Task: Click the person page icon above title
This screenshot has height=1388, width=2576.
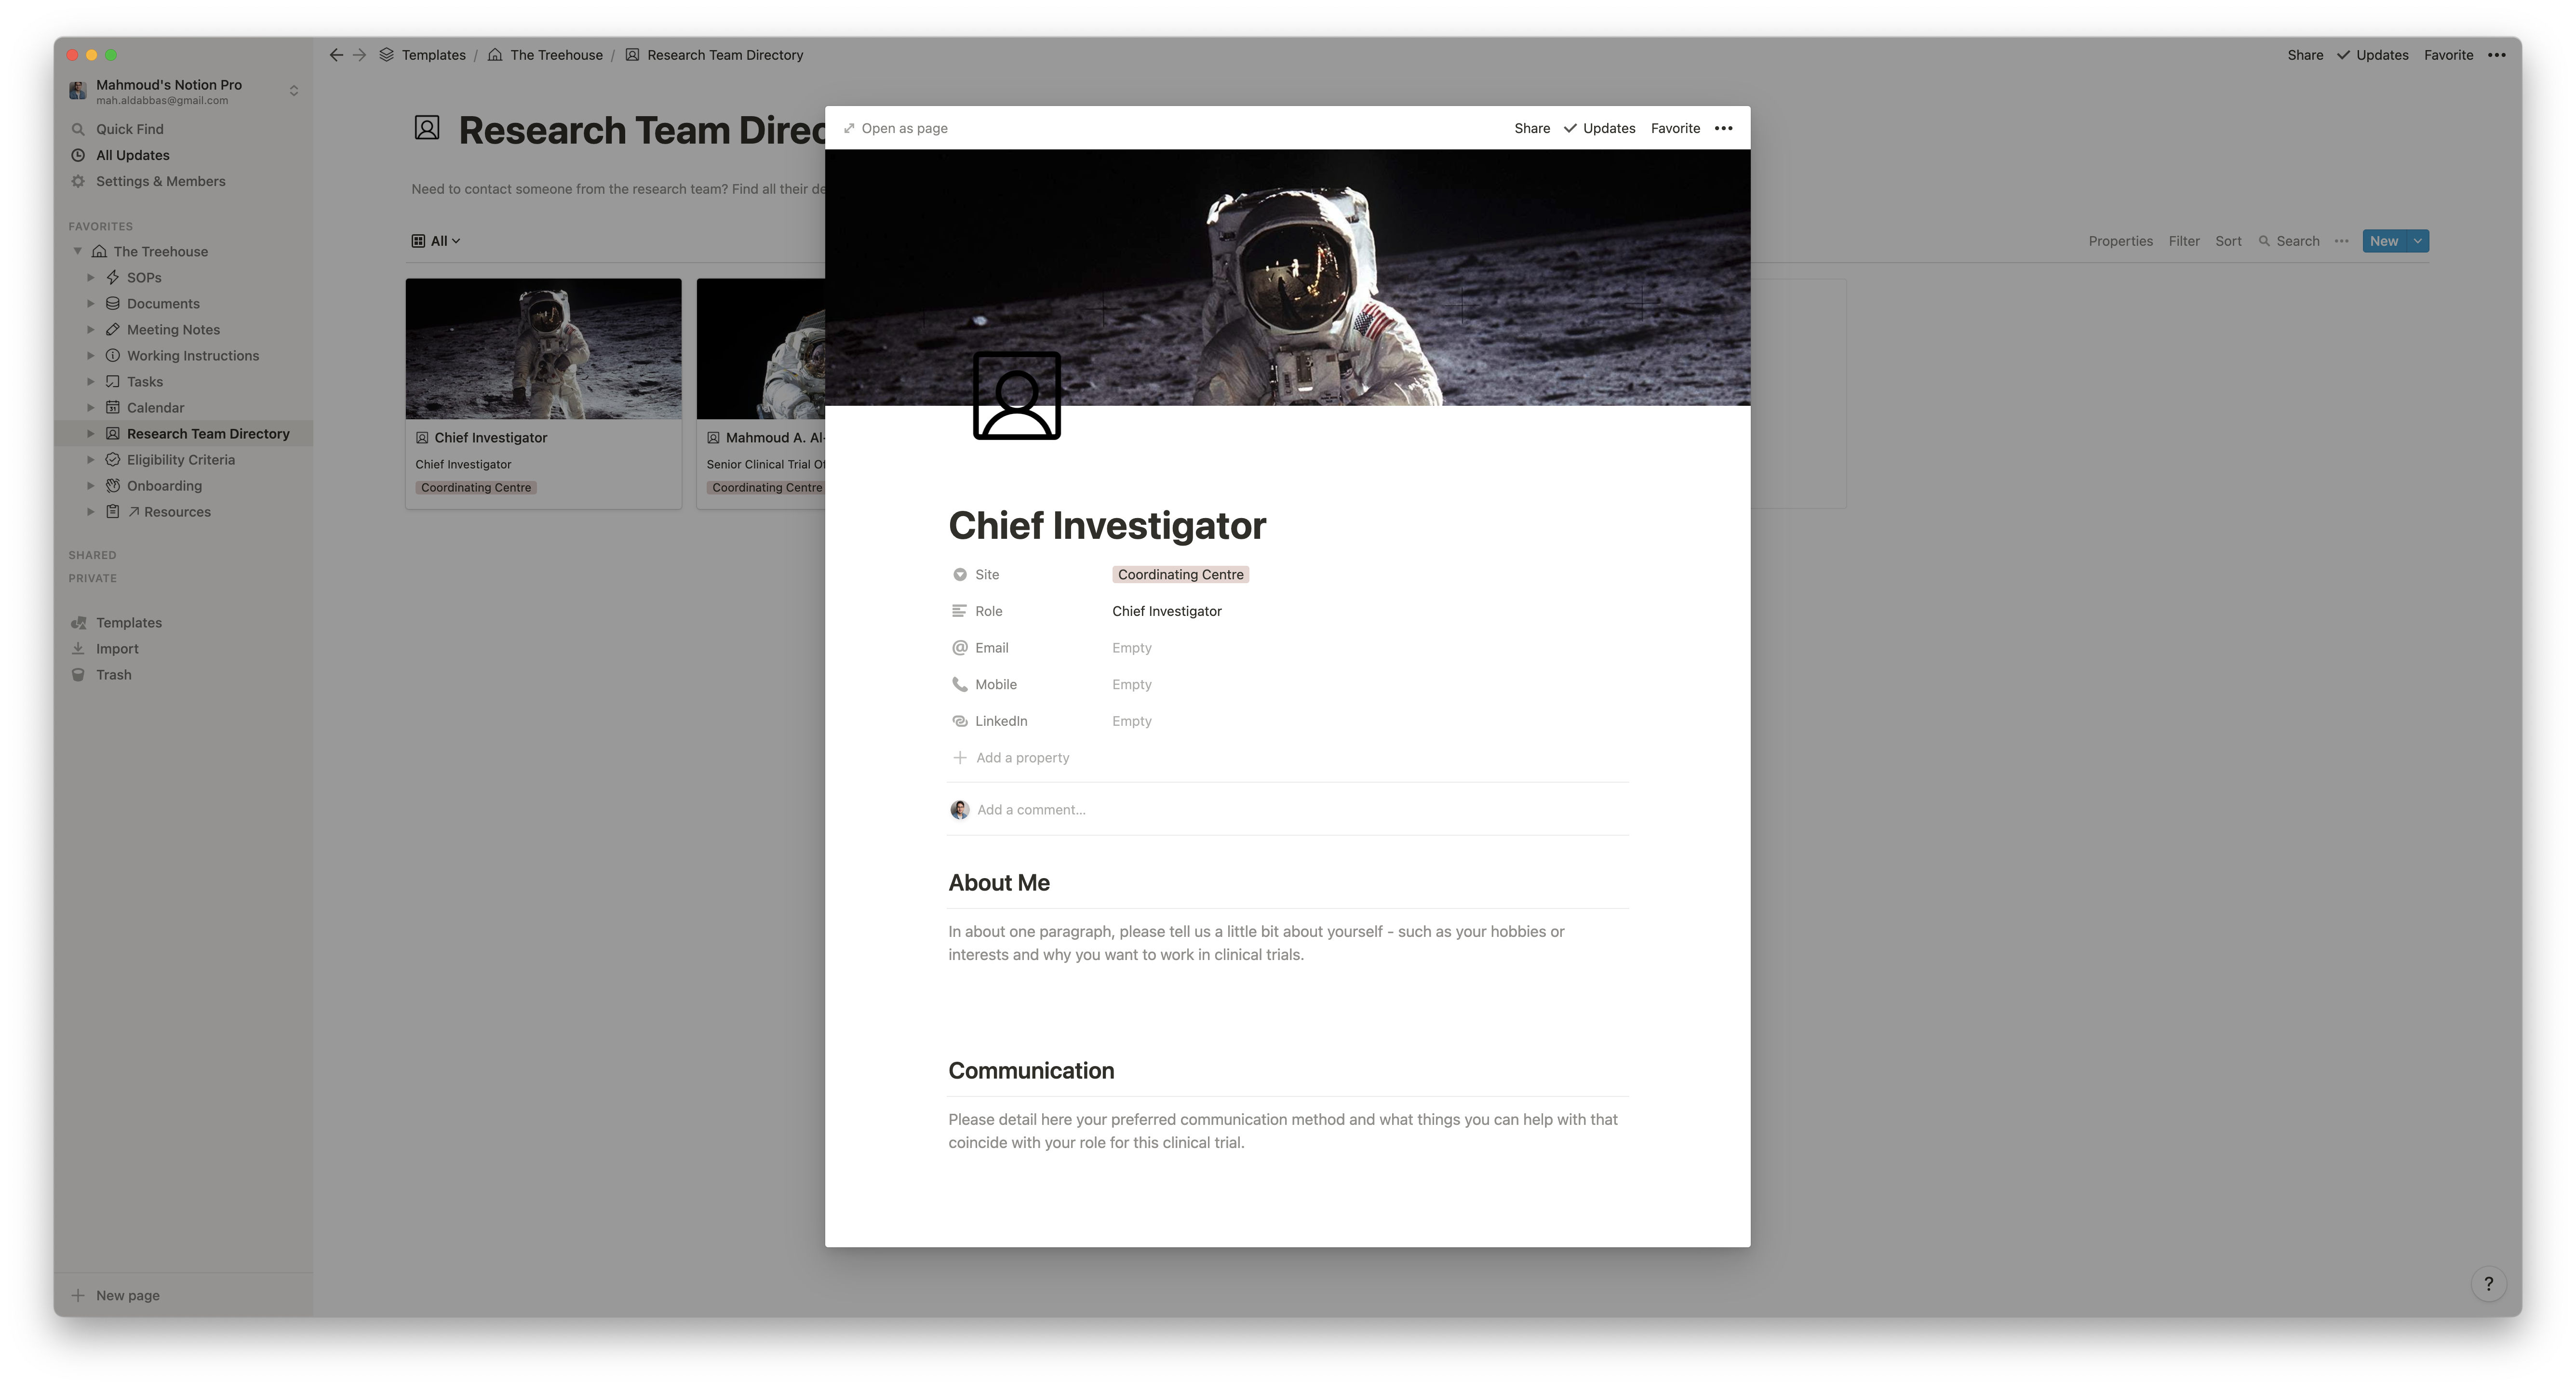Action: (x=1016, y=396)
